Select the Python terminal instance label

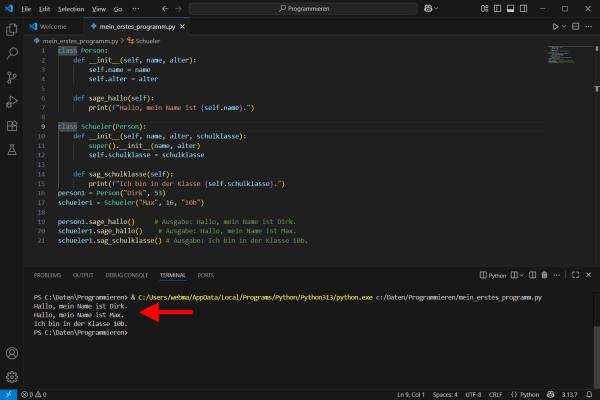point(493,276)
